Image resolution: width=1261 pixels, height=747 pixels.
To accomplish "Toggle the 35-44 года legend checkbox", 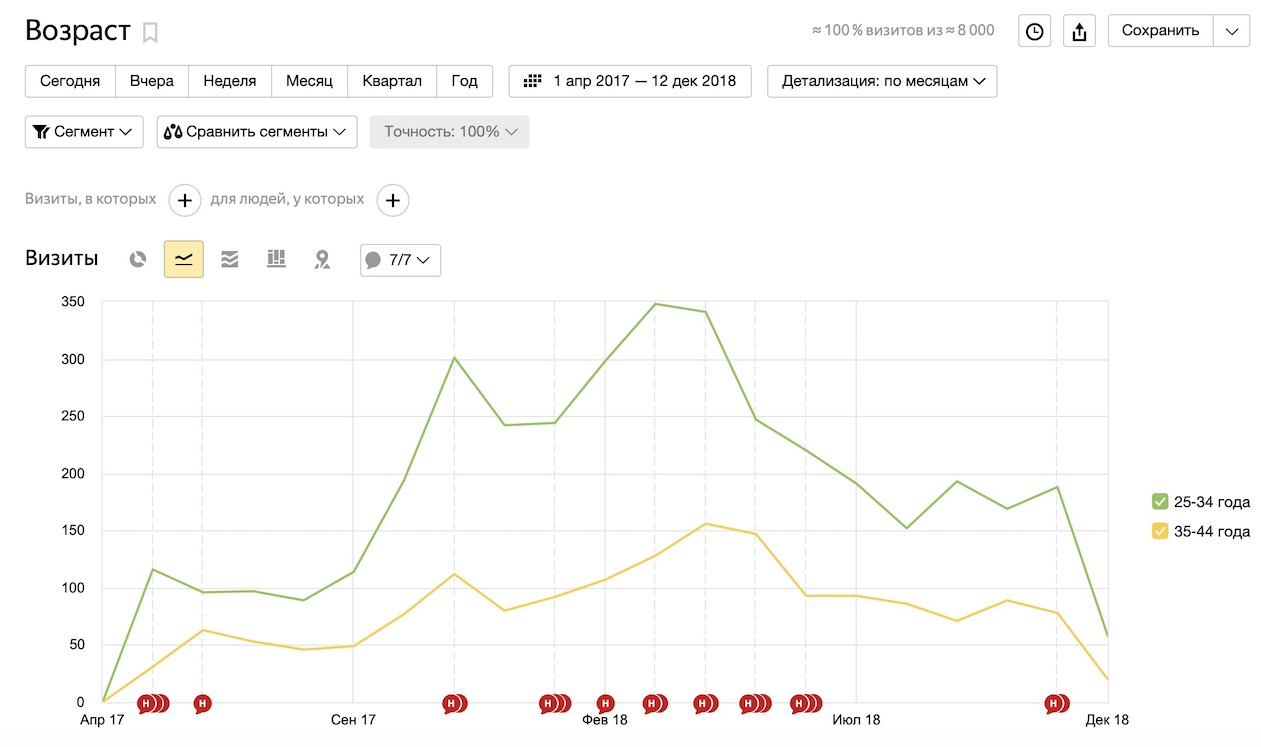I will click(1160, 532).
